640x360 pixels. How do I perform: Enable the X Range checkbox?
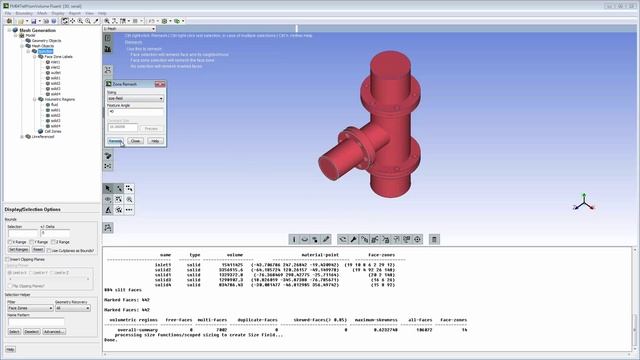pyautogui.click(x=10, y=242)
